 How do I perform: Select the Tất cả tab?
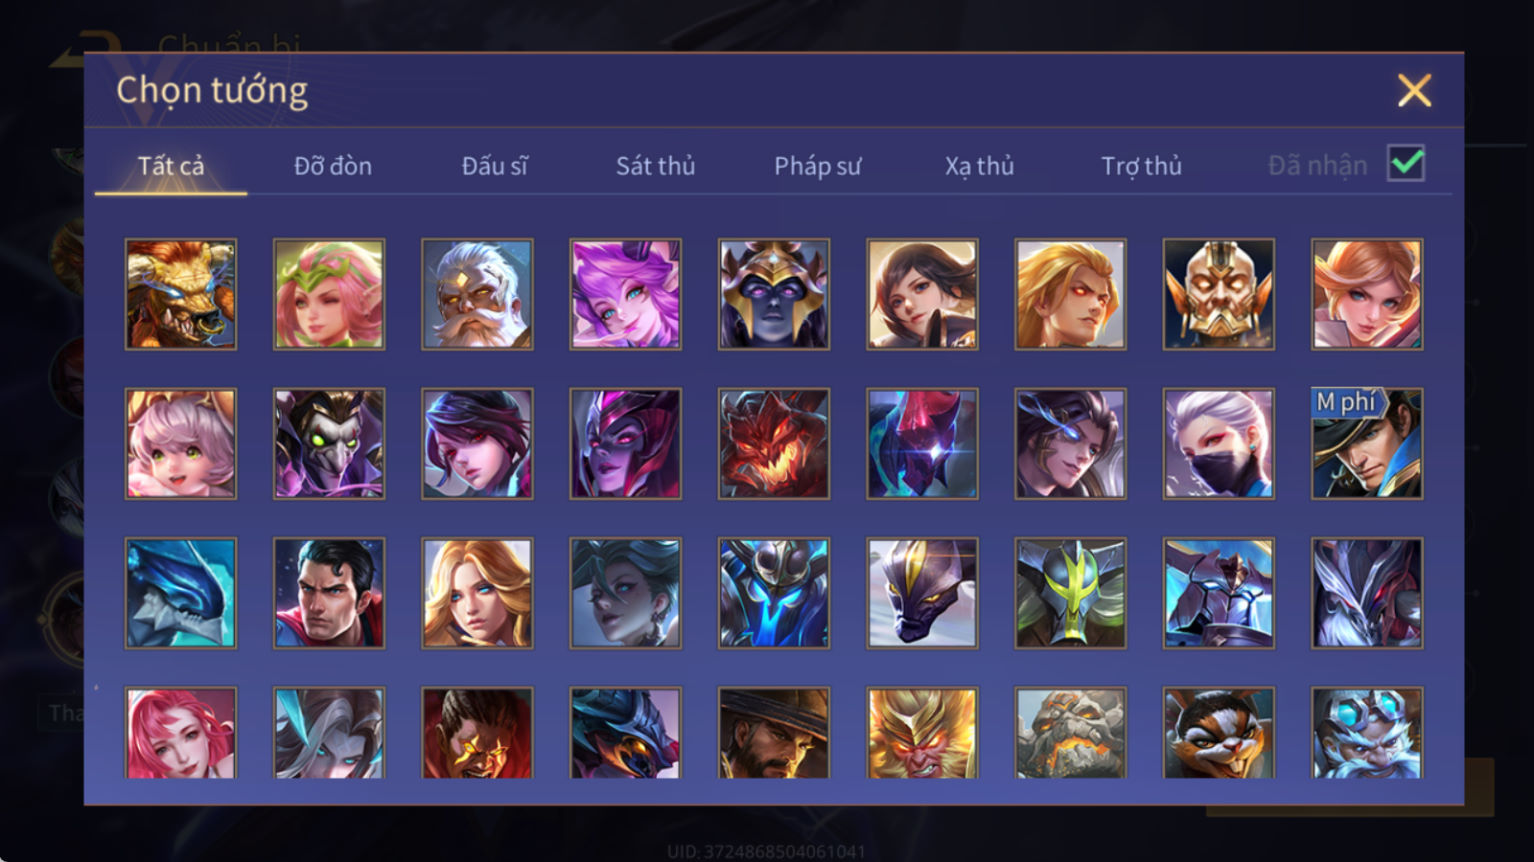click(x=171, y=166)
